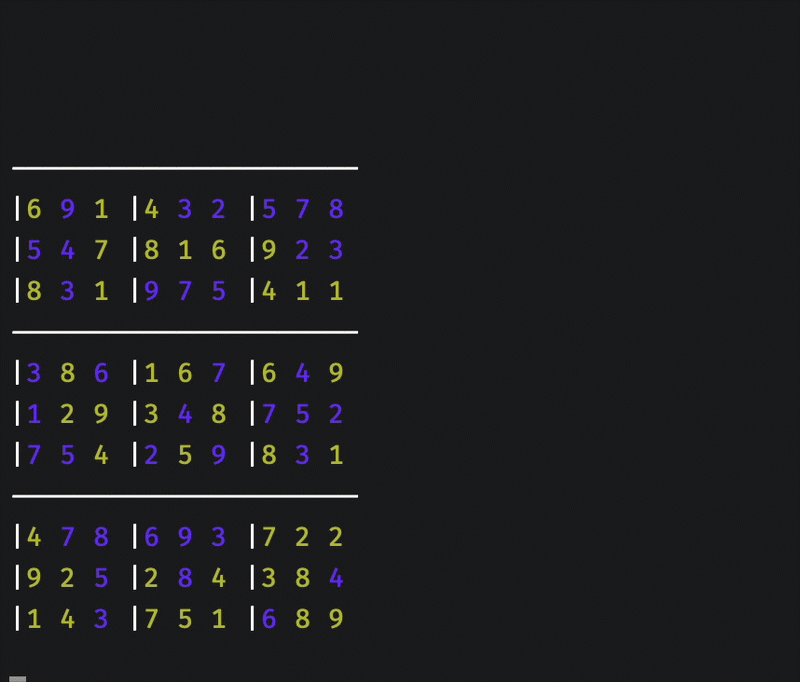This screenshot has height=682, width=800.
Task: Select the purple 5 in the '9 7 5' group
Action: point(218,291)
